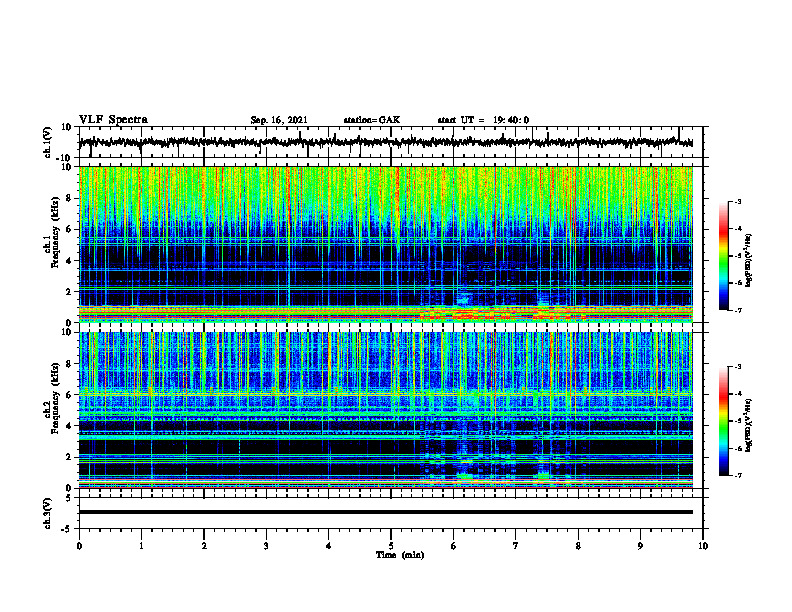Click the 'ch.1(V)' waveform axis label
Image resolution: width=792 pixels, height=612 pixels.
pos(48,142)
